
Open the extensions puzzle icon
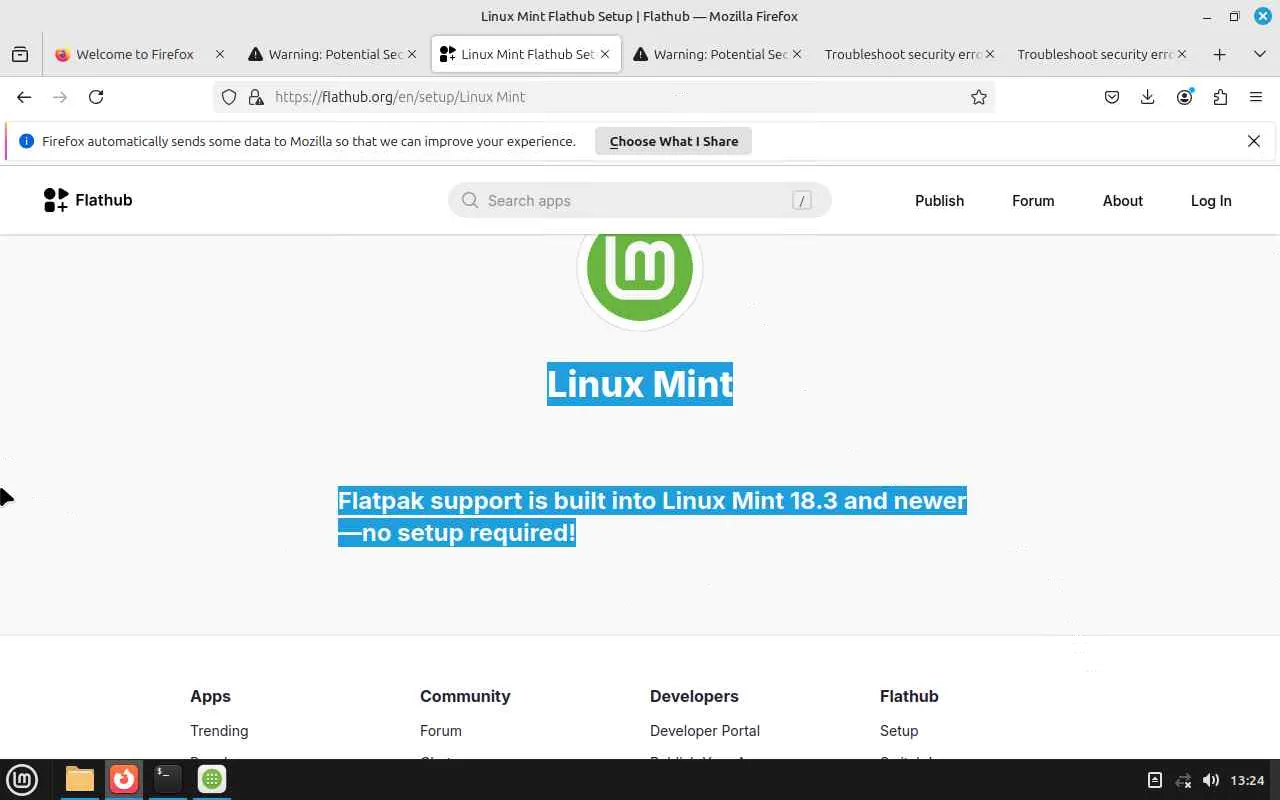coord(1220,97)
